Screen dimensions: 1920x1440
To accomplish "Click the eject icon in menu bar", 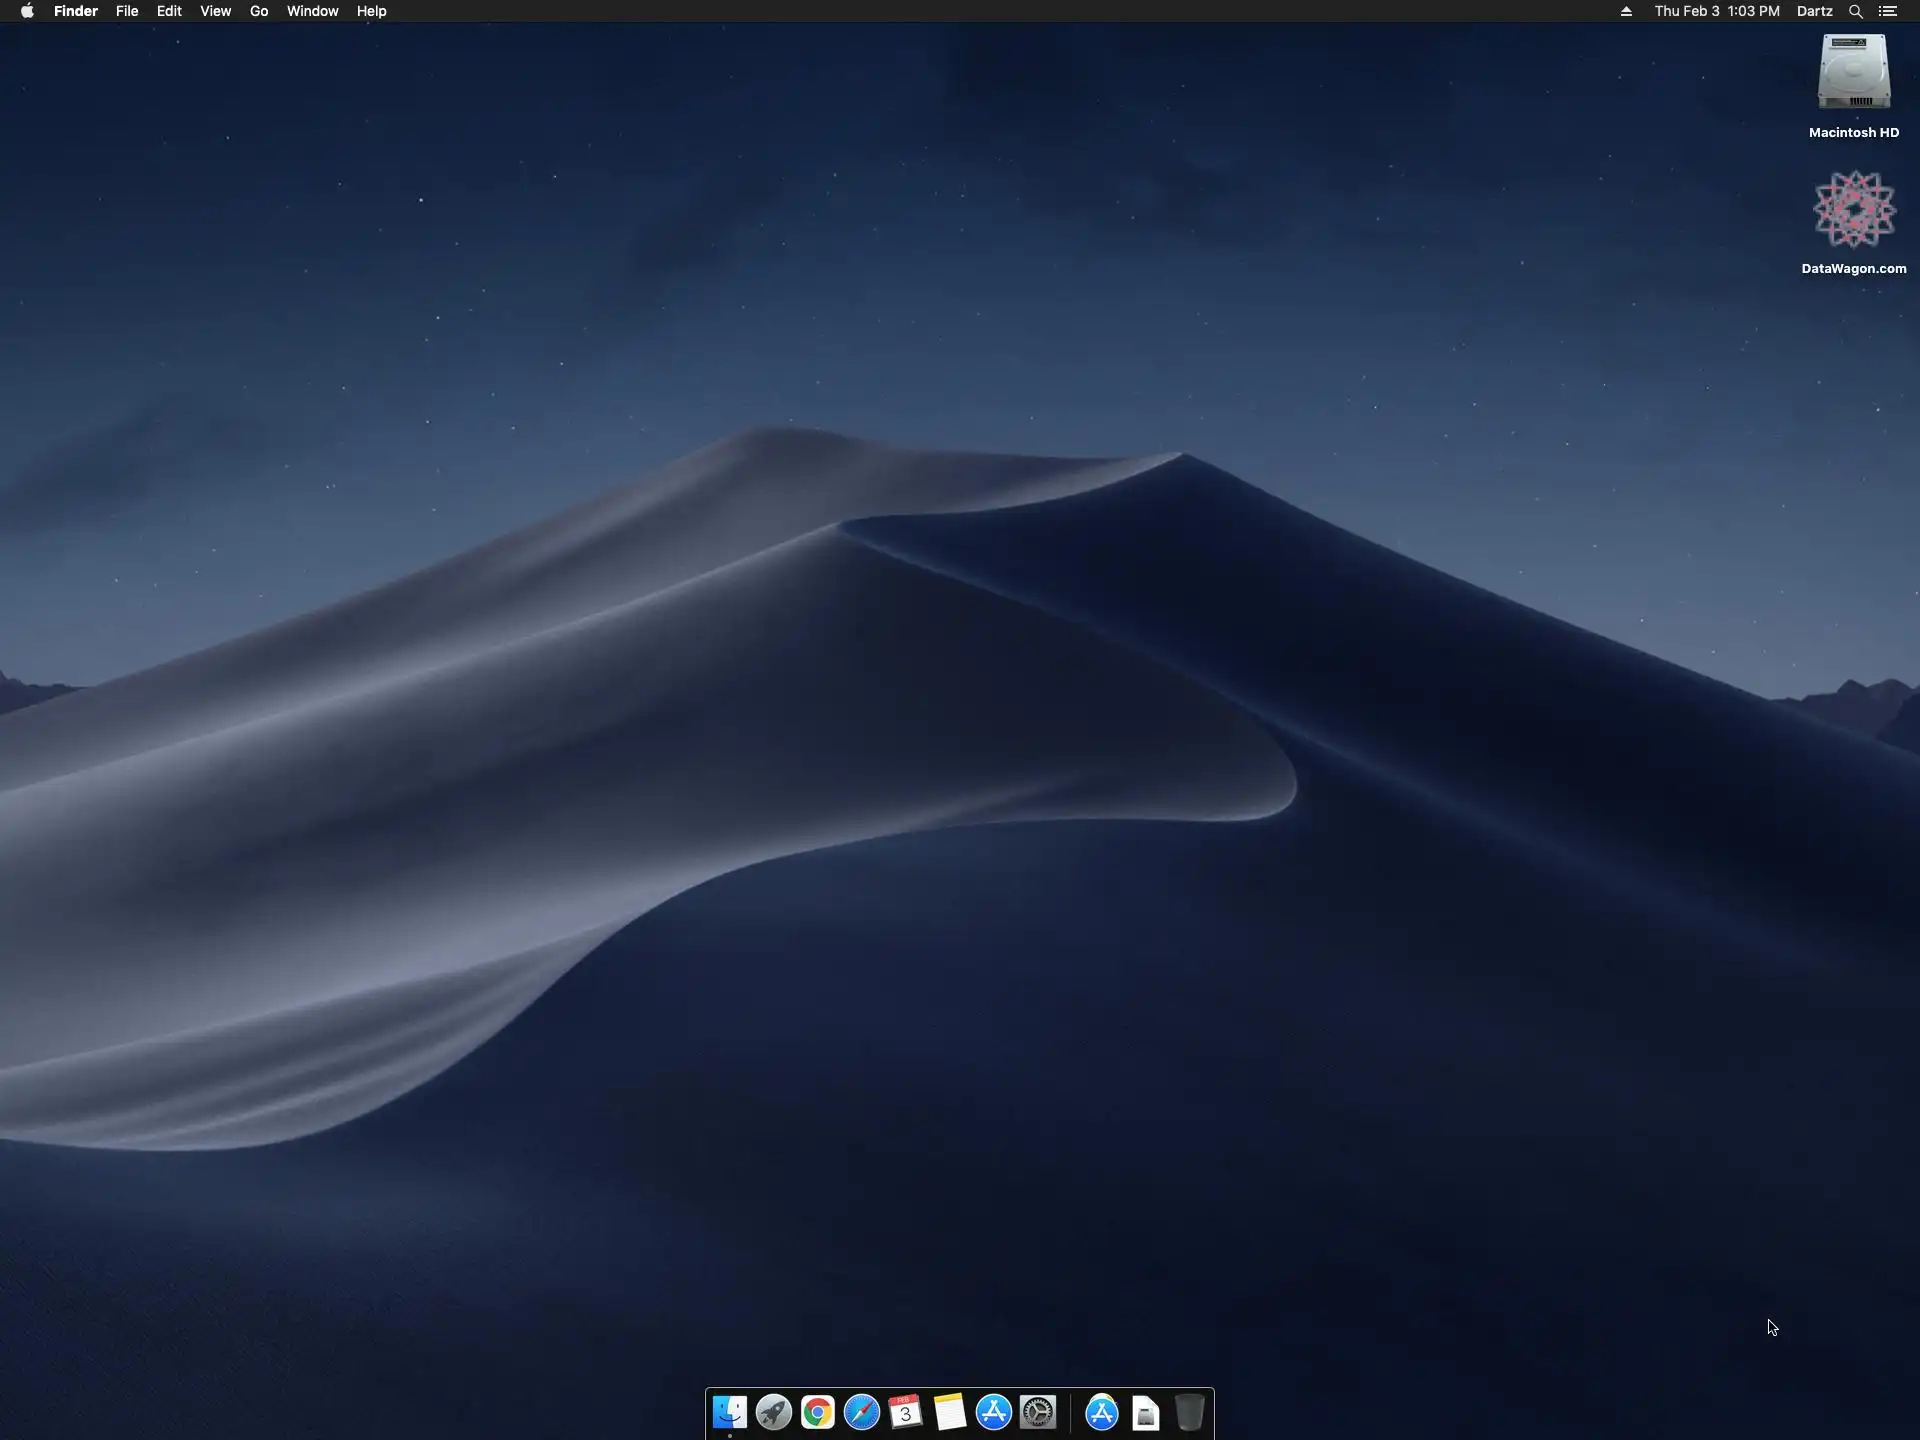I will click(x=1626, y=11).
